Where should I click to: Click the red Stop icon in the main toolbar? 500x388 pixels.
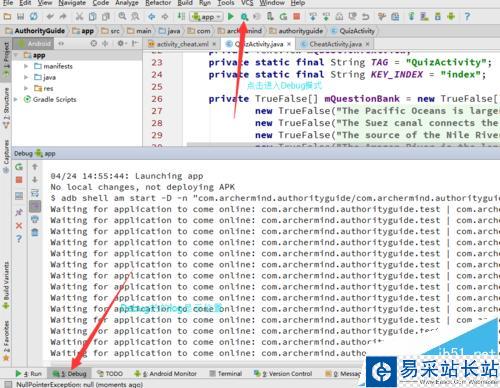point(296,16)
